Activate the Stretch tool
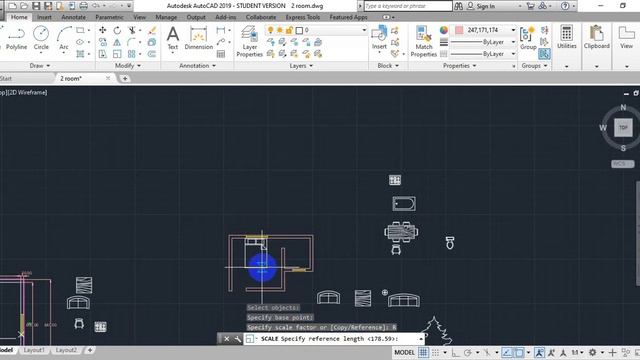Image resolution: width=640 pixels, height=360 pixels. (102, 54)
